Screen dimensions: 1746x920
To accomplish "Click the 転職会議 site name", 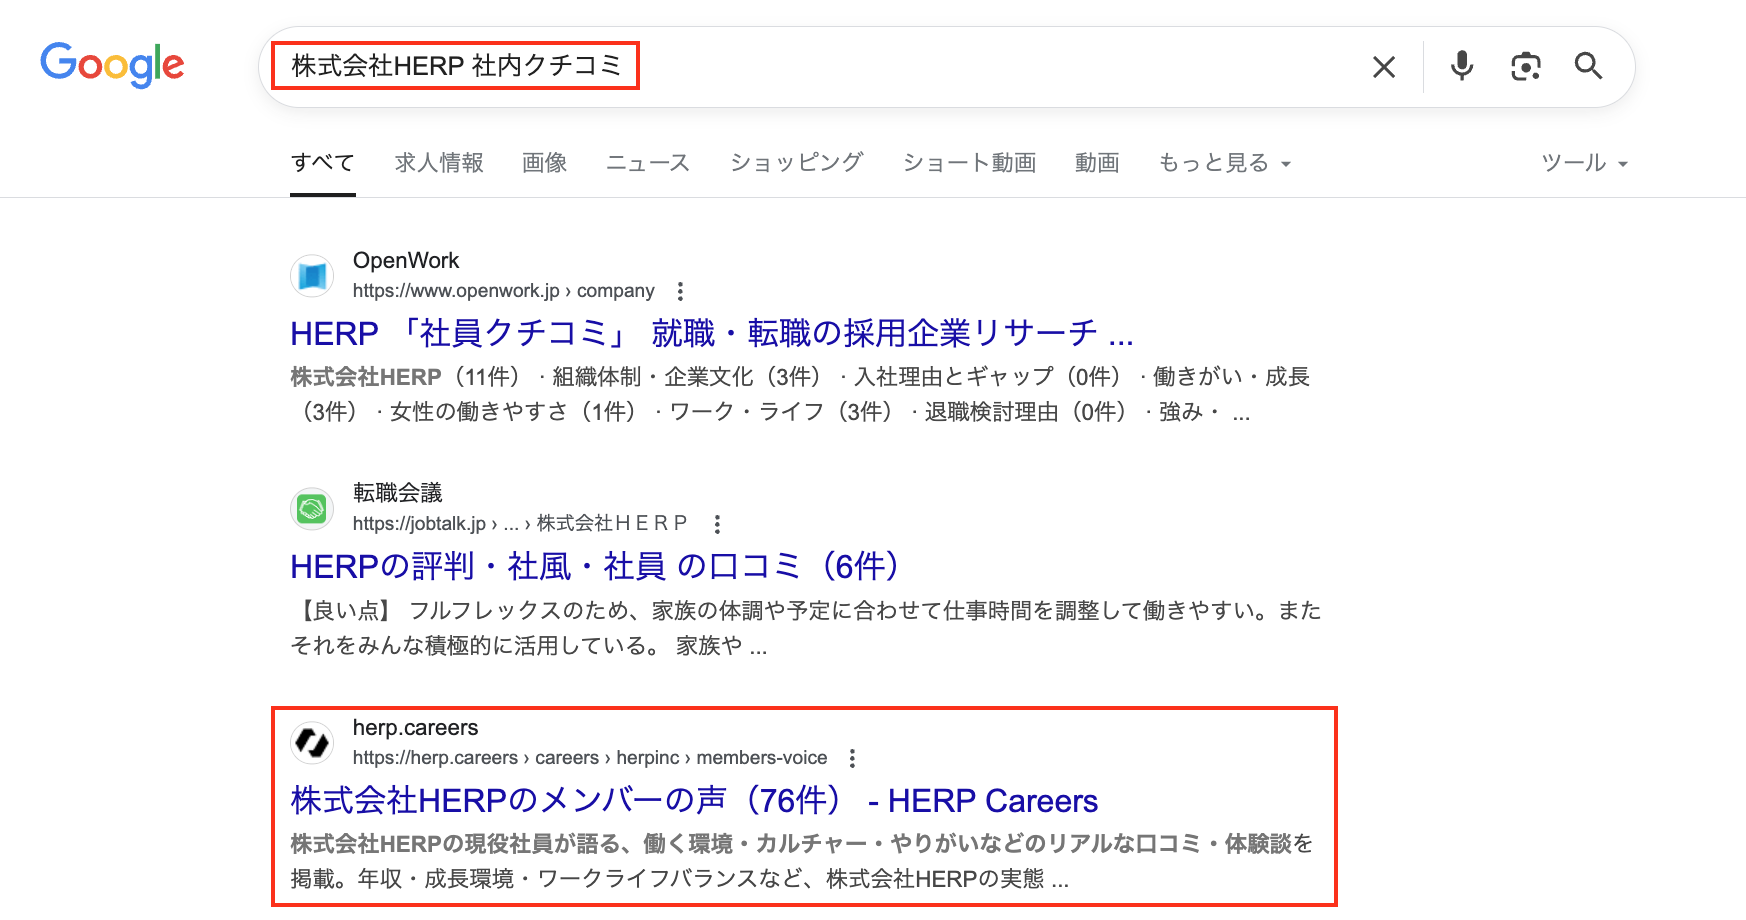I will (x=398, y=493).
